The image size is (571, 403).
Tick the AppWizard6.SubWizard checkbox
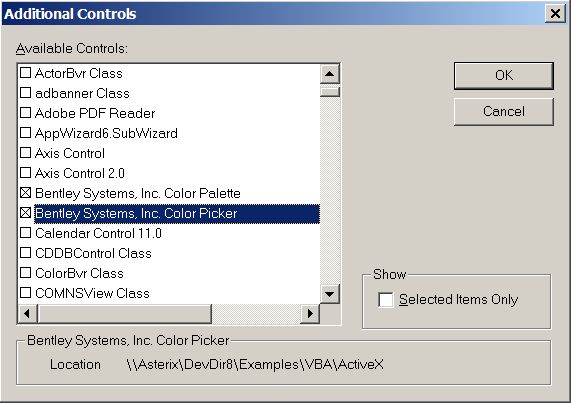(x=25, y=133)
